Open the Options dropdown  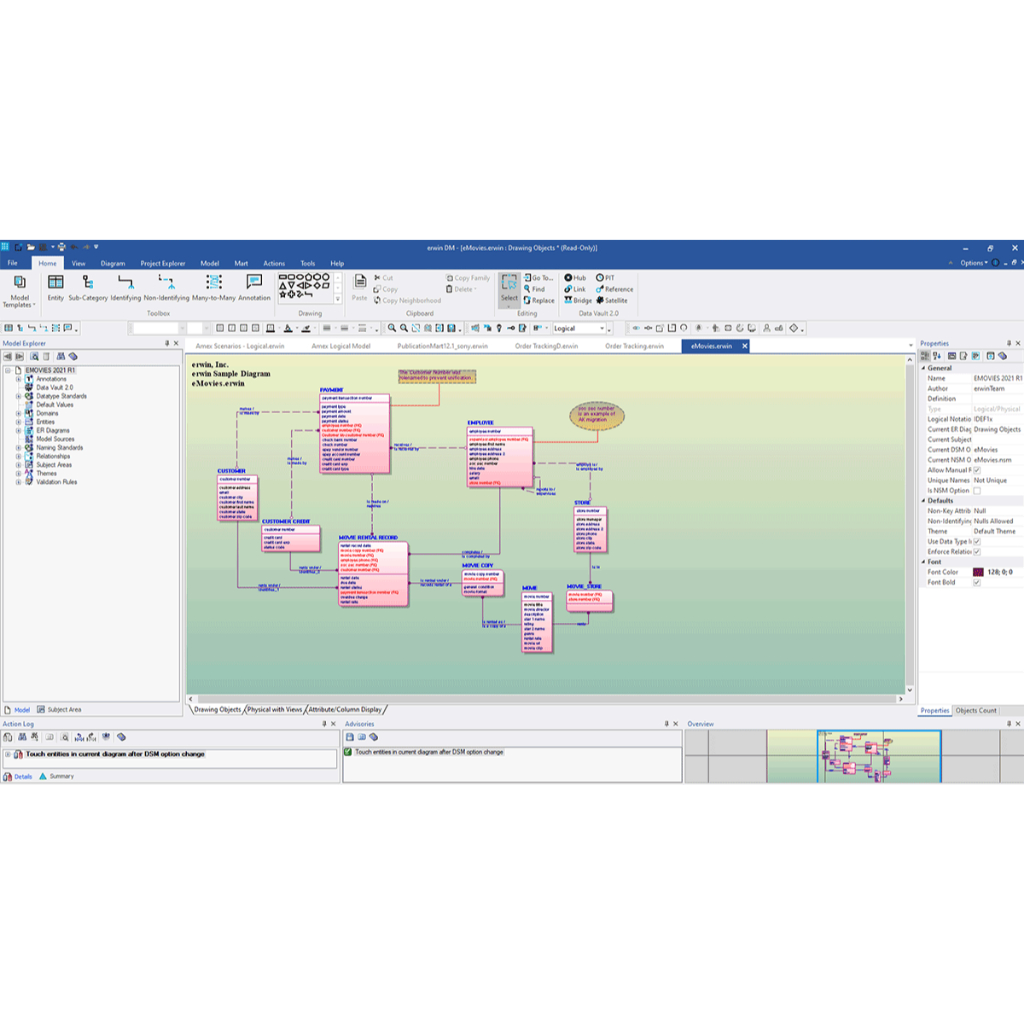point(974,263)
